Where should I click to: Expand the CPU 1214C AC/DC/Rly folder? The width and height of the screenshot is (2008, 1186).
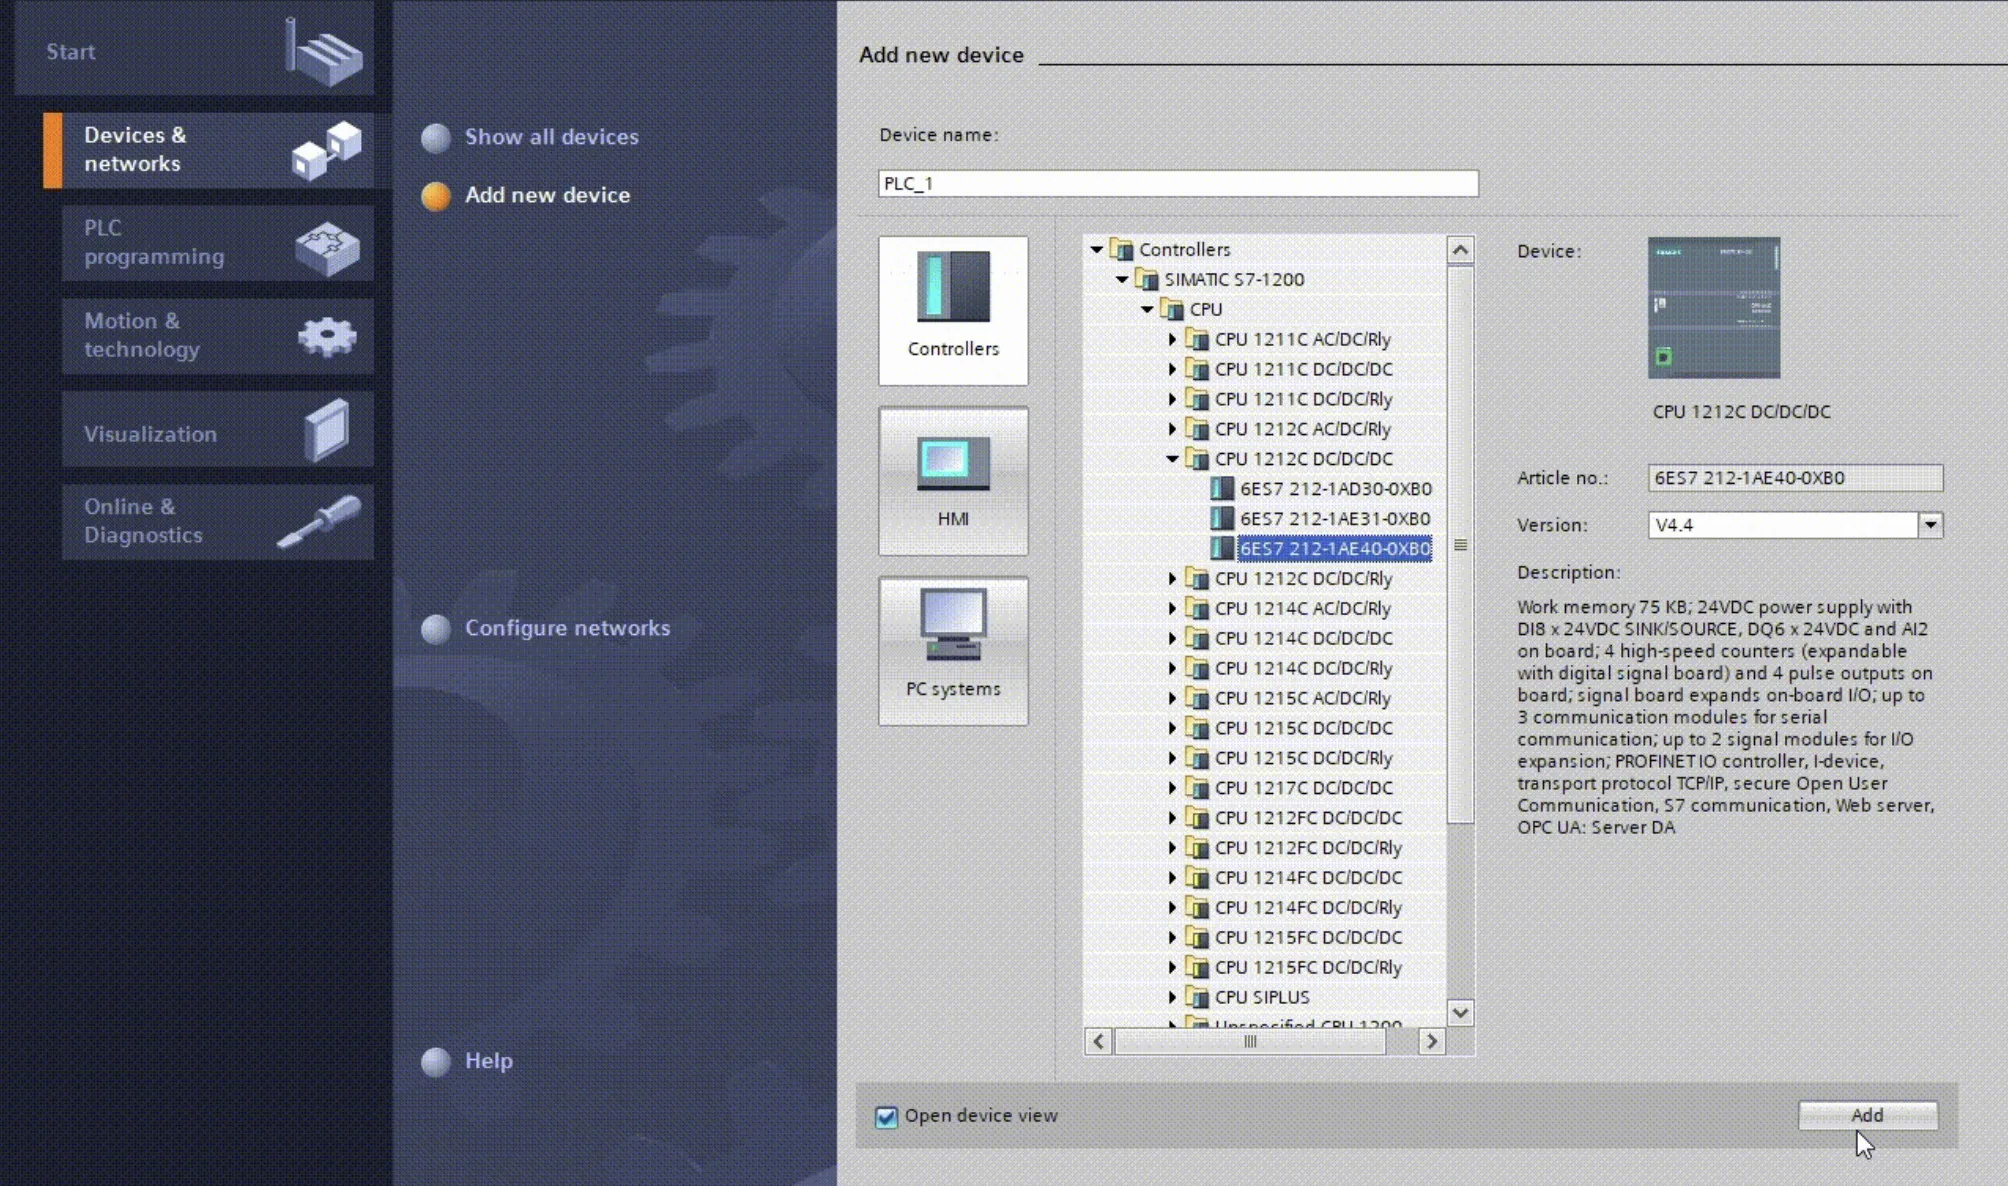coord(1172,608)
